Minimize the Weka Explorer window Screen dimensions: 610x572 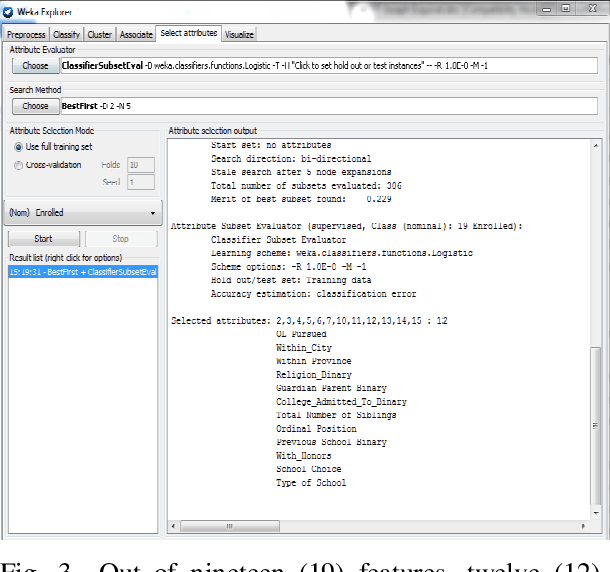tap(546, 9)
